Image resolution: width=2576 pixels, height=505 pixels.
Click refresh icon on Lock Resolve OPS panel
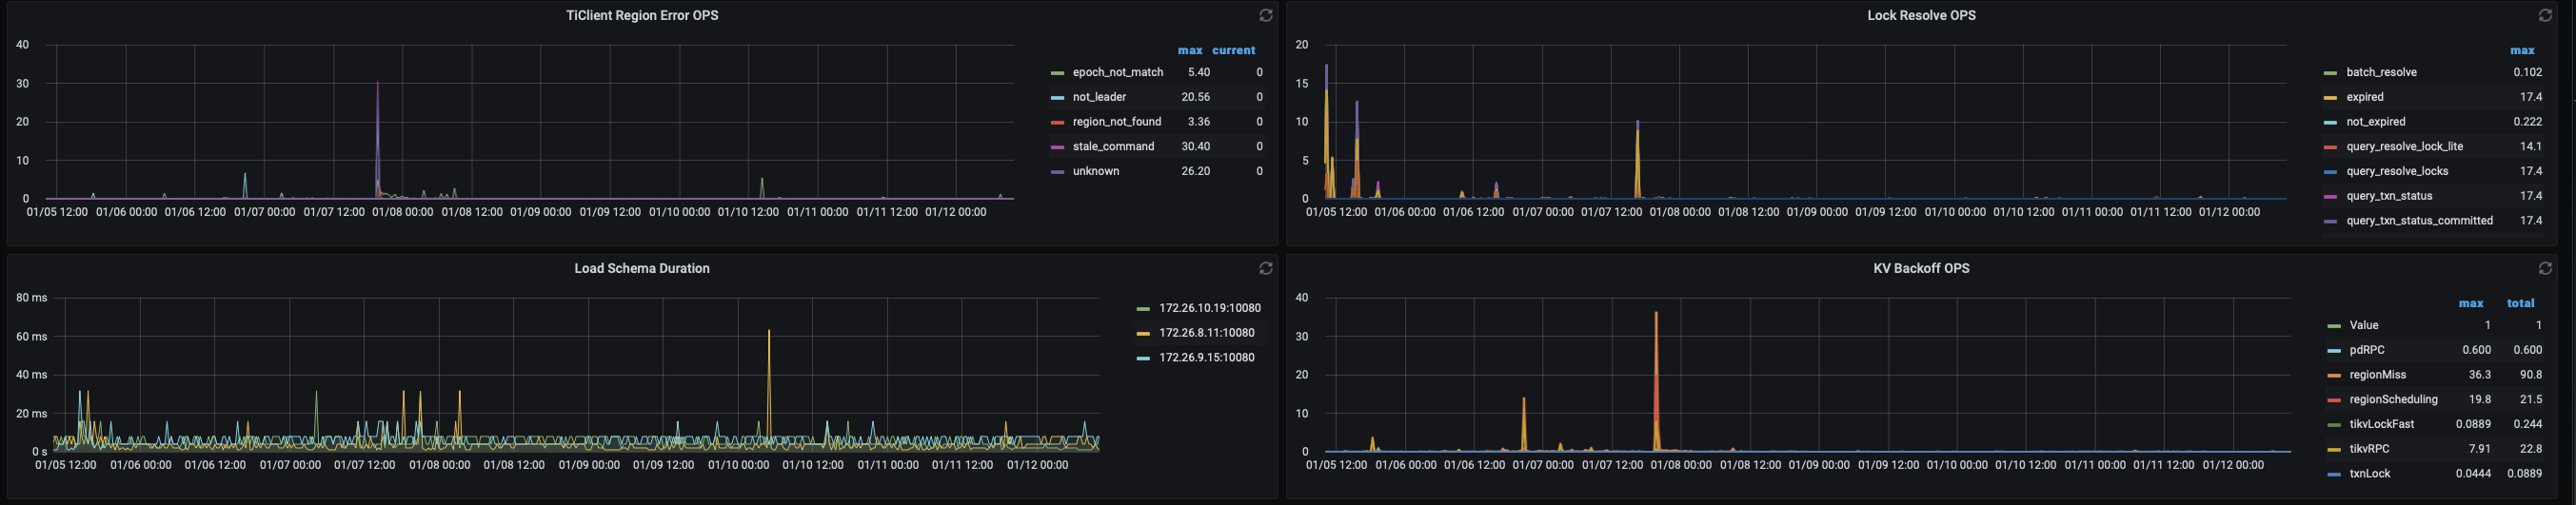[2545, 16]
